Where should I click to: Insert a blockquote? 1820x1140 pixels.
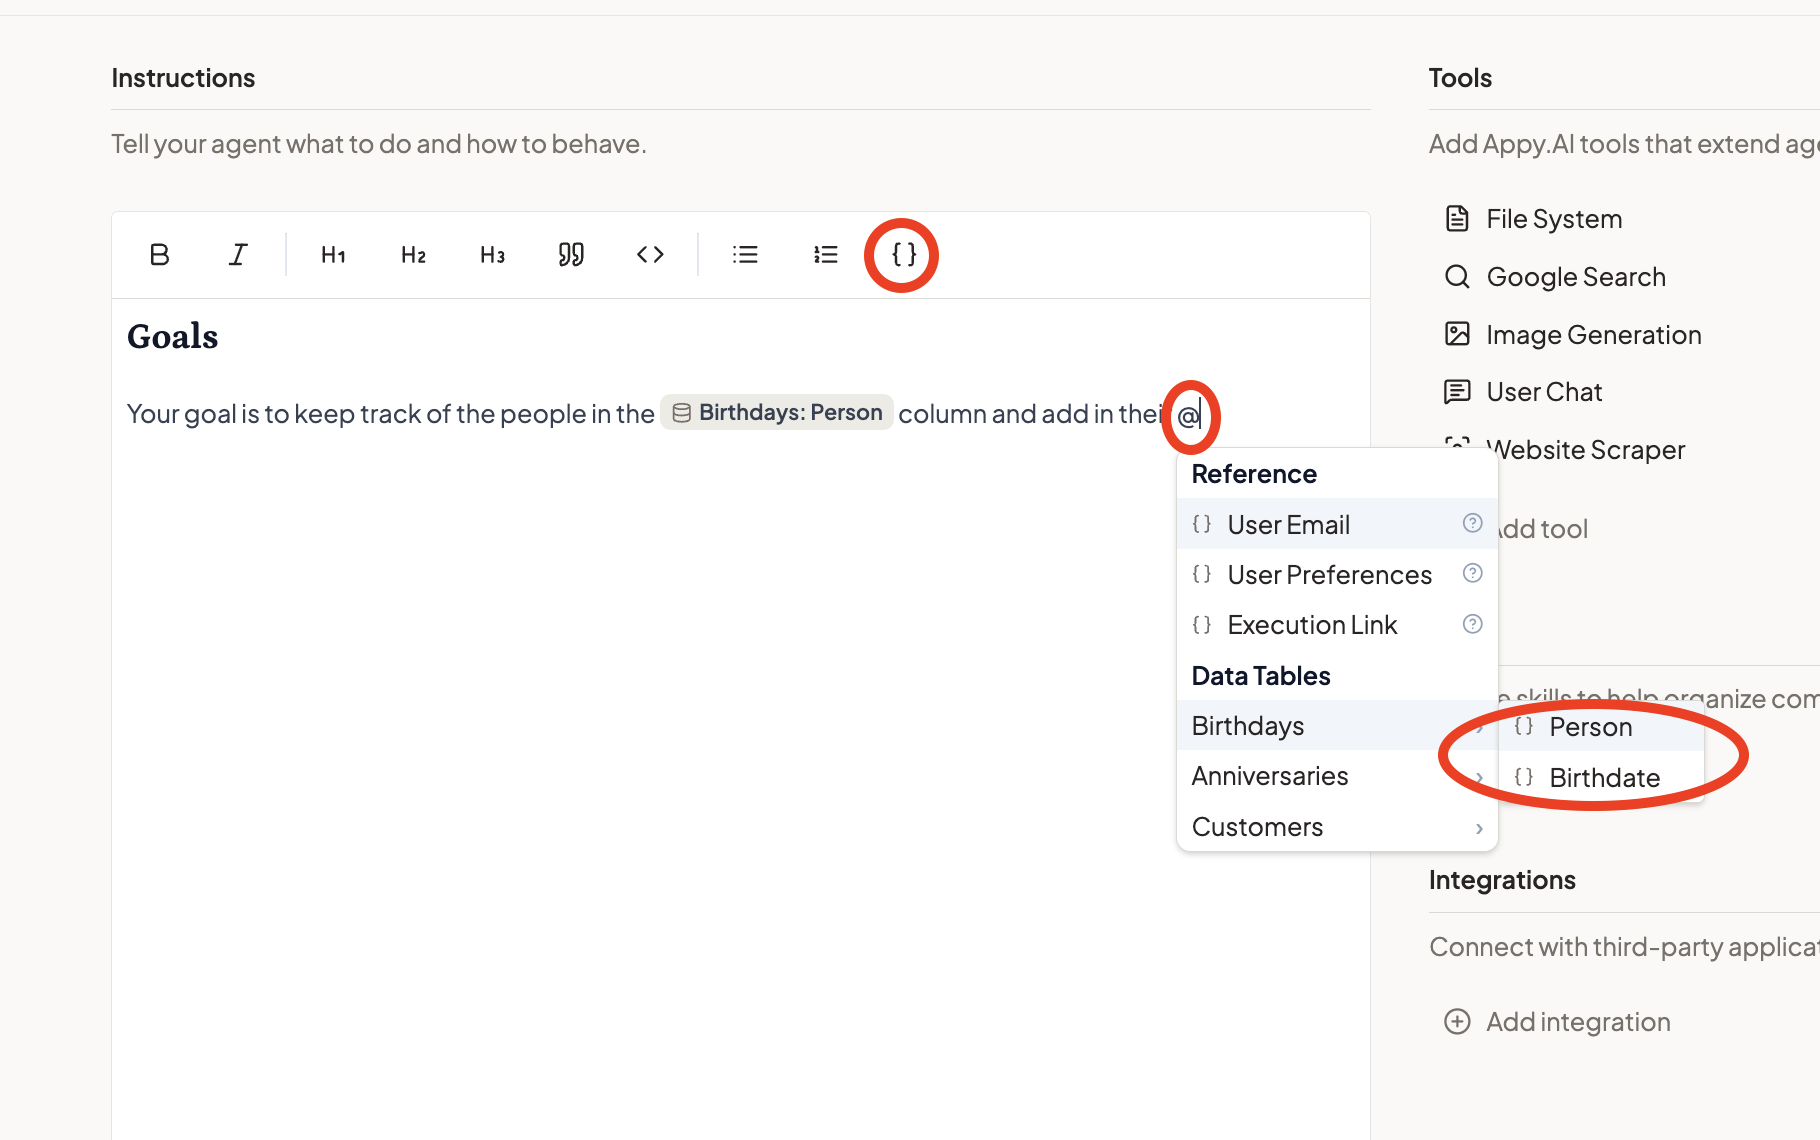coord(571,254)
